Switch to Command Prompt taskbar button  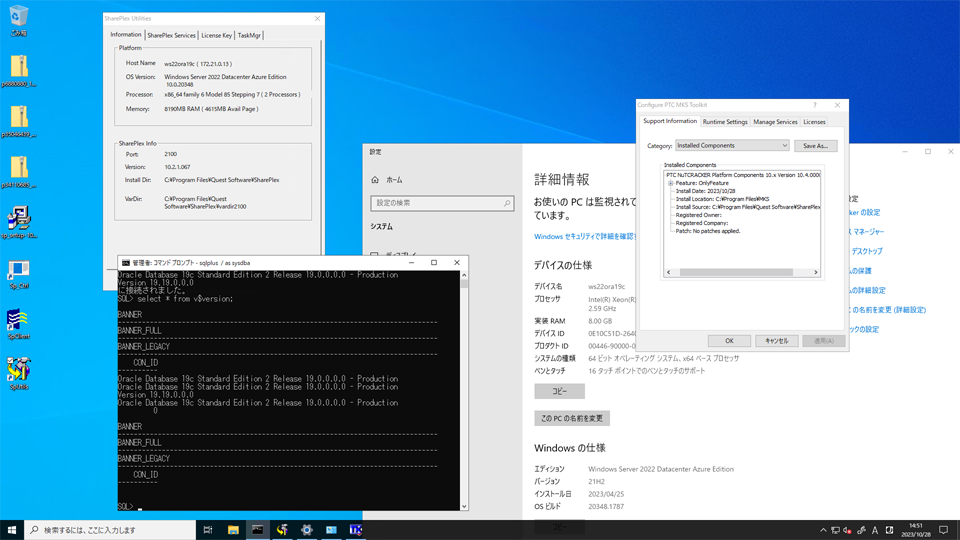coord(258,530)
